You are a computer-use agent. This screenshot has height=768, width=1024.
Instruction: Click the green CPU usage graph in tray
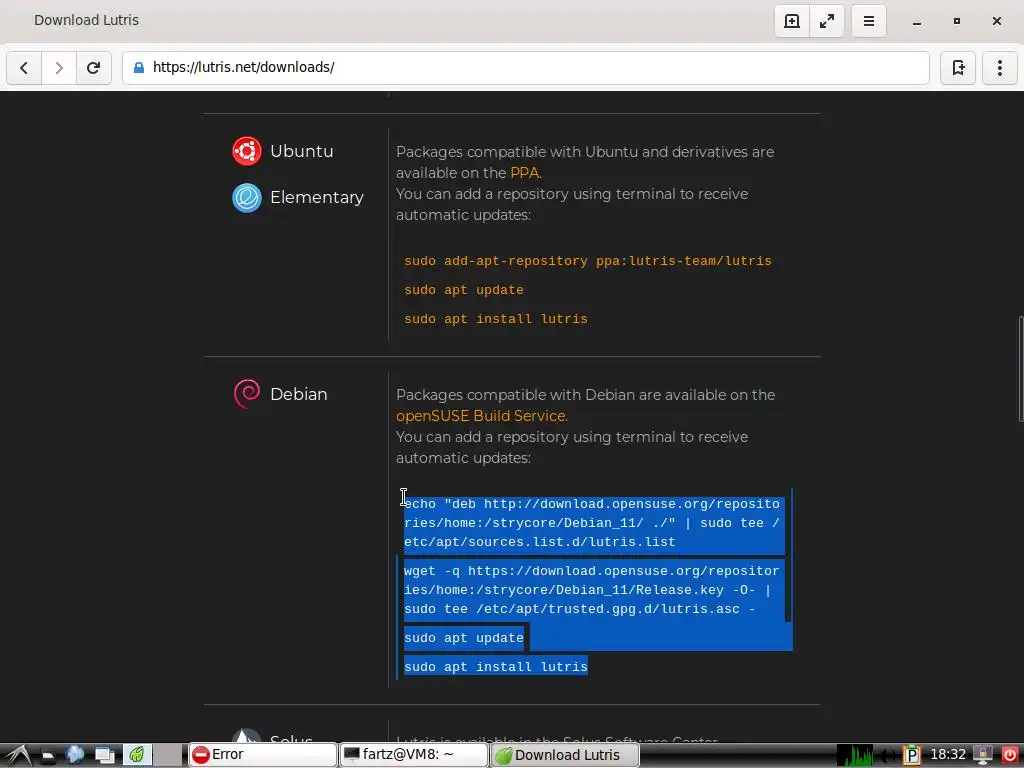pyautogui.click(x=855, y=755)
